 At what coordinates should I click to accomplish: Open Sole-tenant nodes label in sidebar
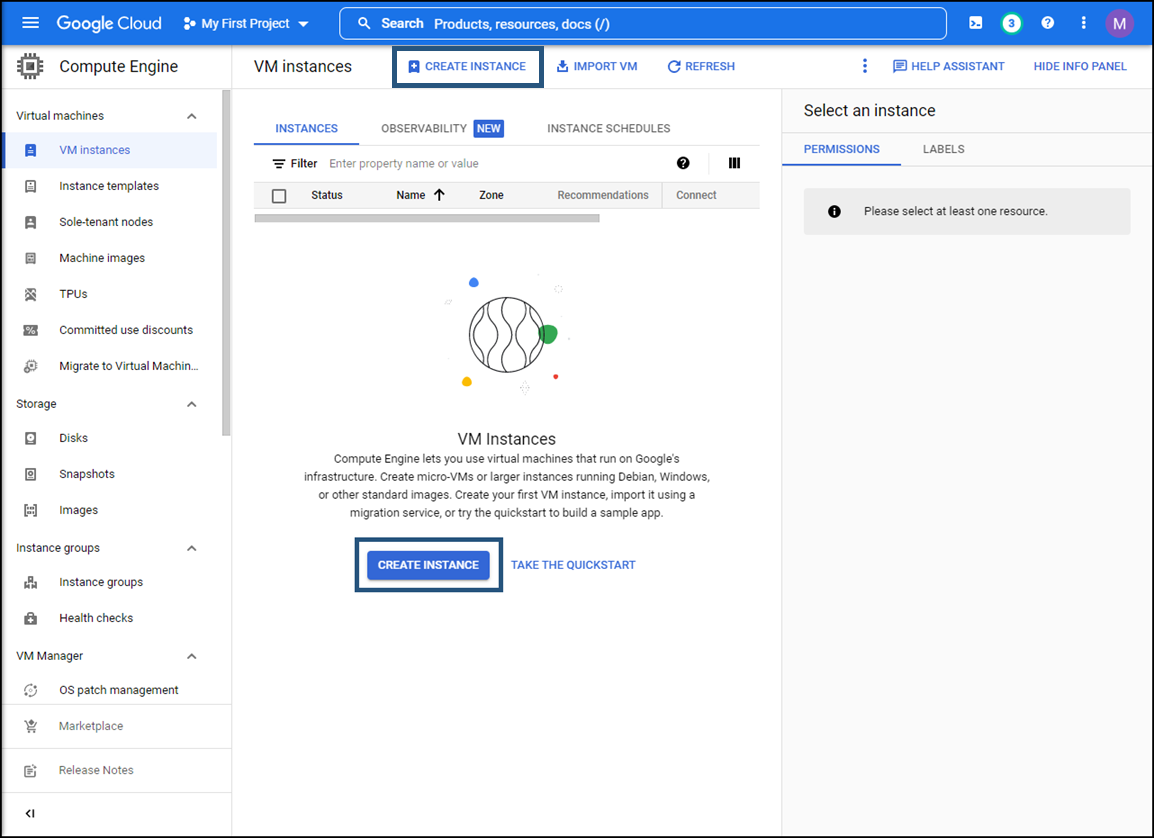tap(106, 222)
